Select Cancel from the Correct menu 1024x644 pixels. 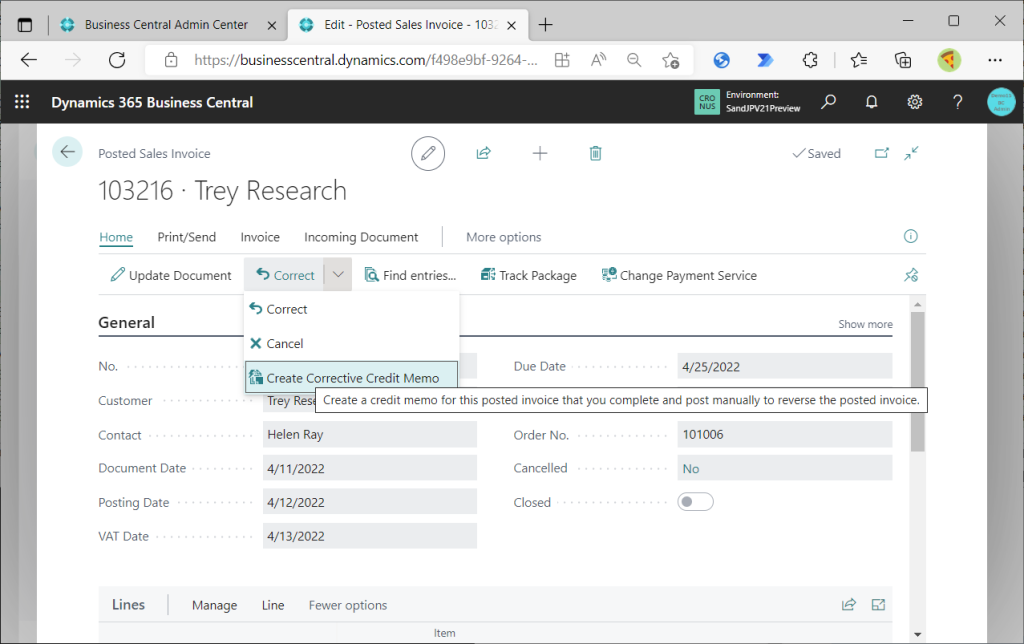coord(351,344)
